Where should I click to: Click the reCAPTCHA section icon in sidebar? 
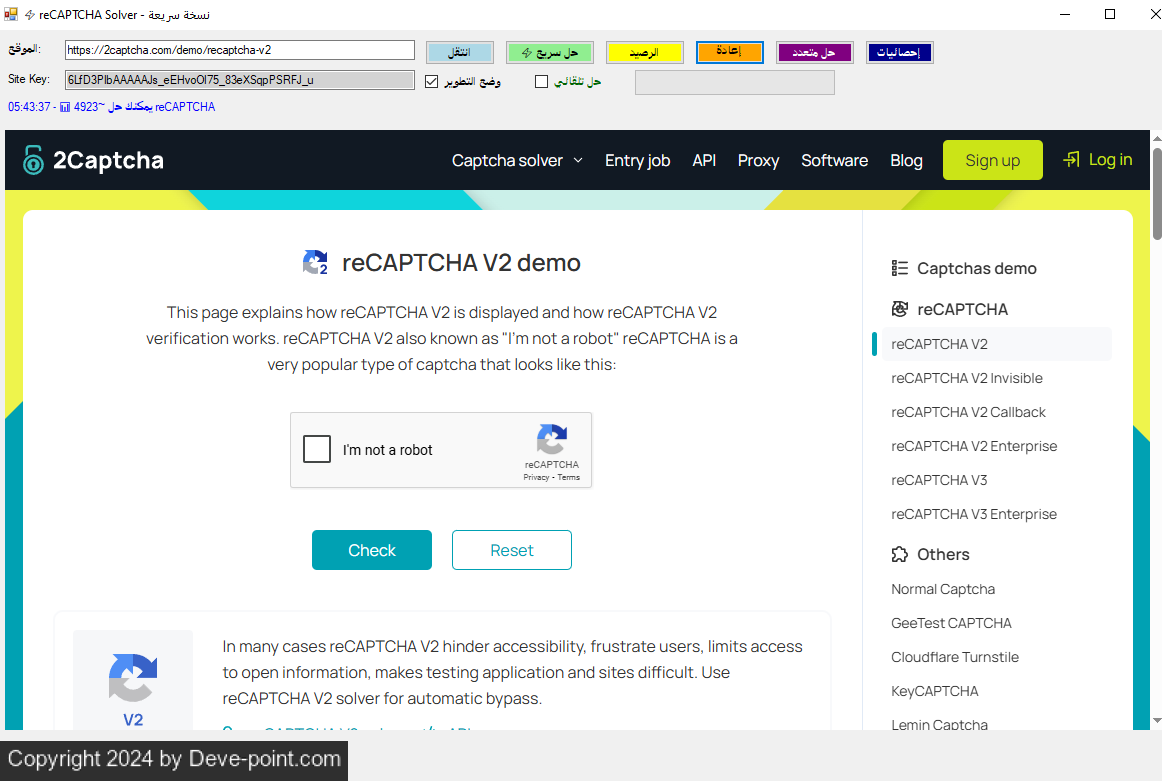[900, 309]
